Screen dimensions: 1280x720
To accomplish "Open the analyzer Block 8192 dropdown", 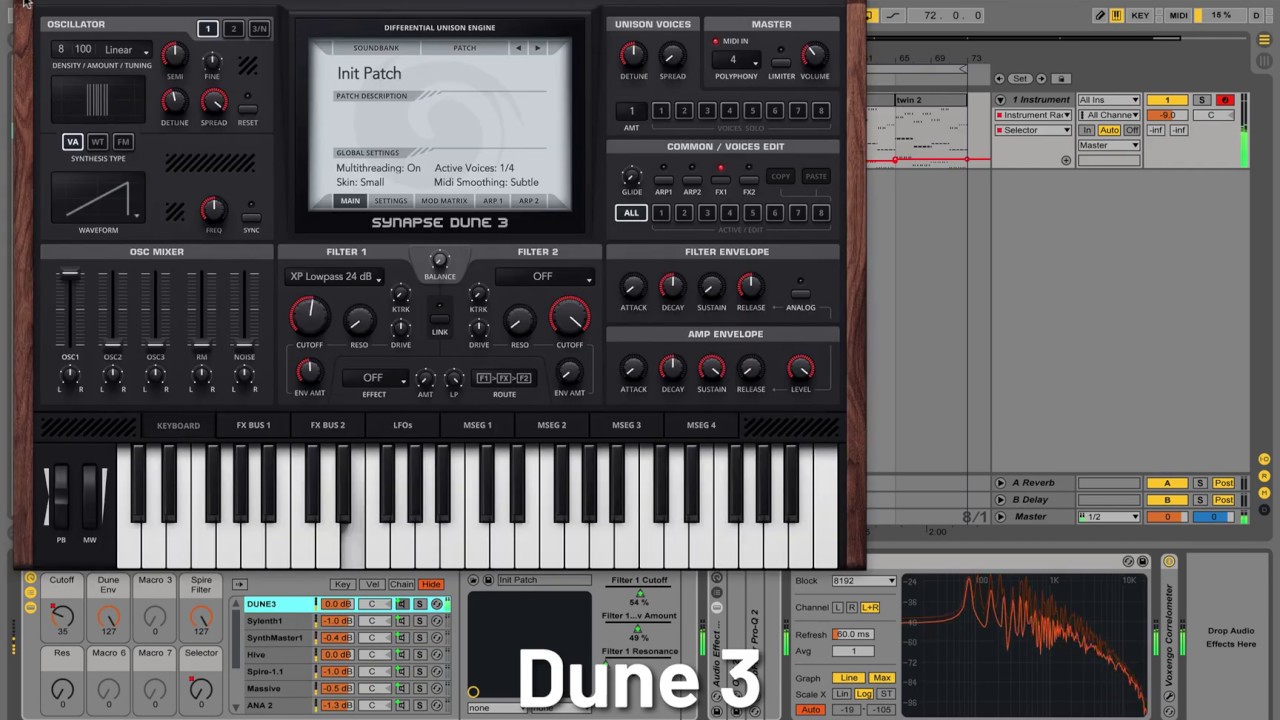I will click(864, 581).
